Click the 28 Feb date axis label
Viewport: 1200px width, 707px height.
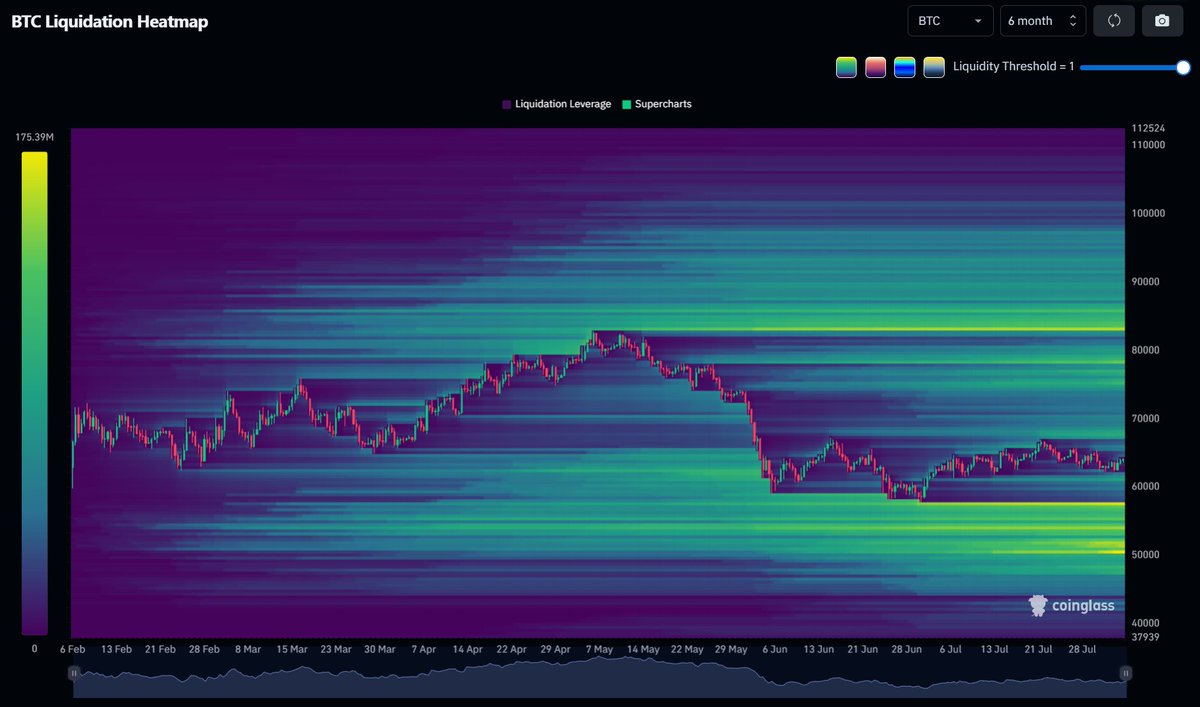(x=203, y=649)
